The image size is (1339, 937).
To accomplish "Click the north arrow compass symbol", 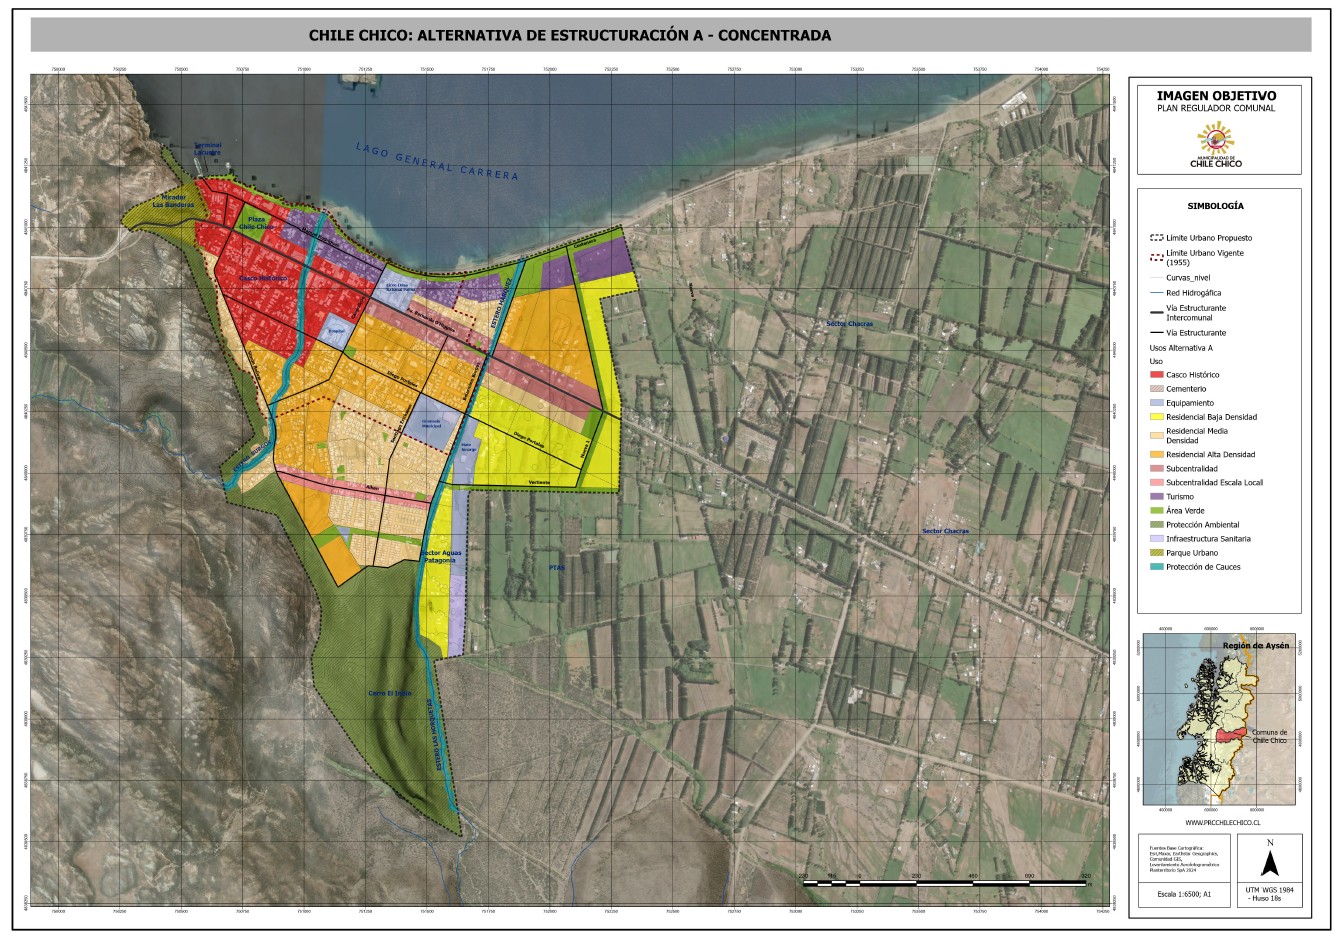I will pyautogui.click(x=1269, y=862).
